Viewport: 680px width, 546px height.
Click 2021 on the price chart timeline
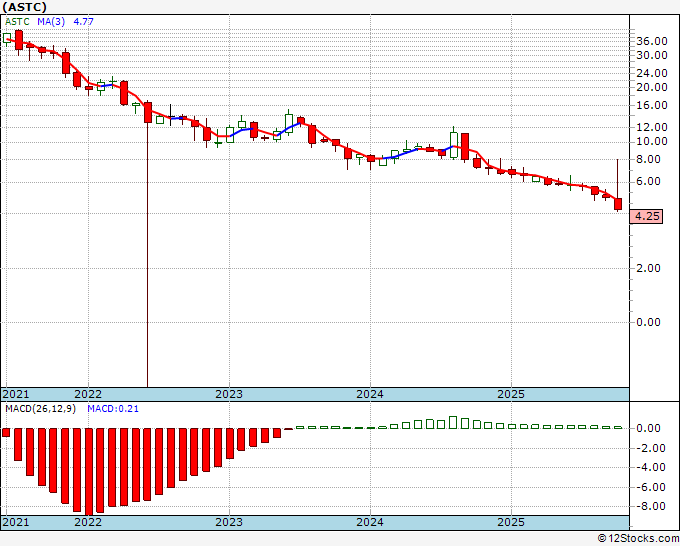click(x=16, y=394)
